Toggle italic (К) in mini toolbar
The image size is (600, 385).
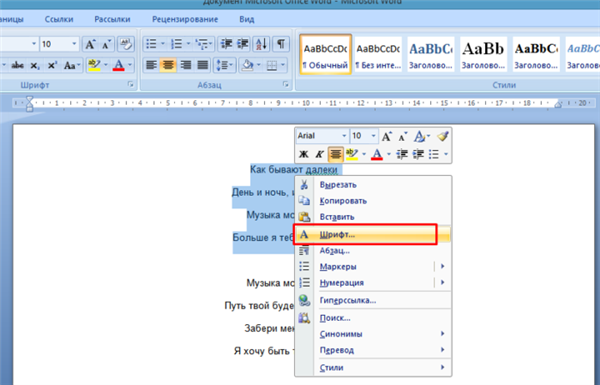point(319,154)
